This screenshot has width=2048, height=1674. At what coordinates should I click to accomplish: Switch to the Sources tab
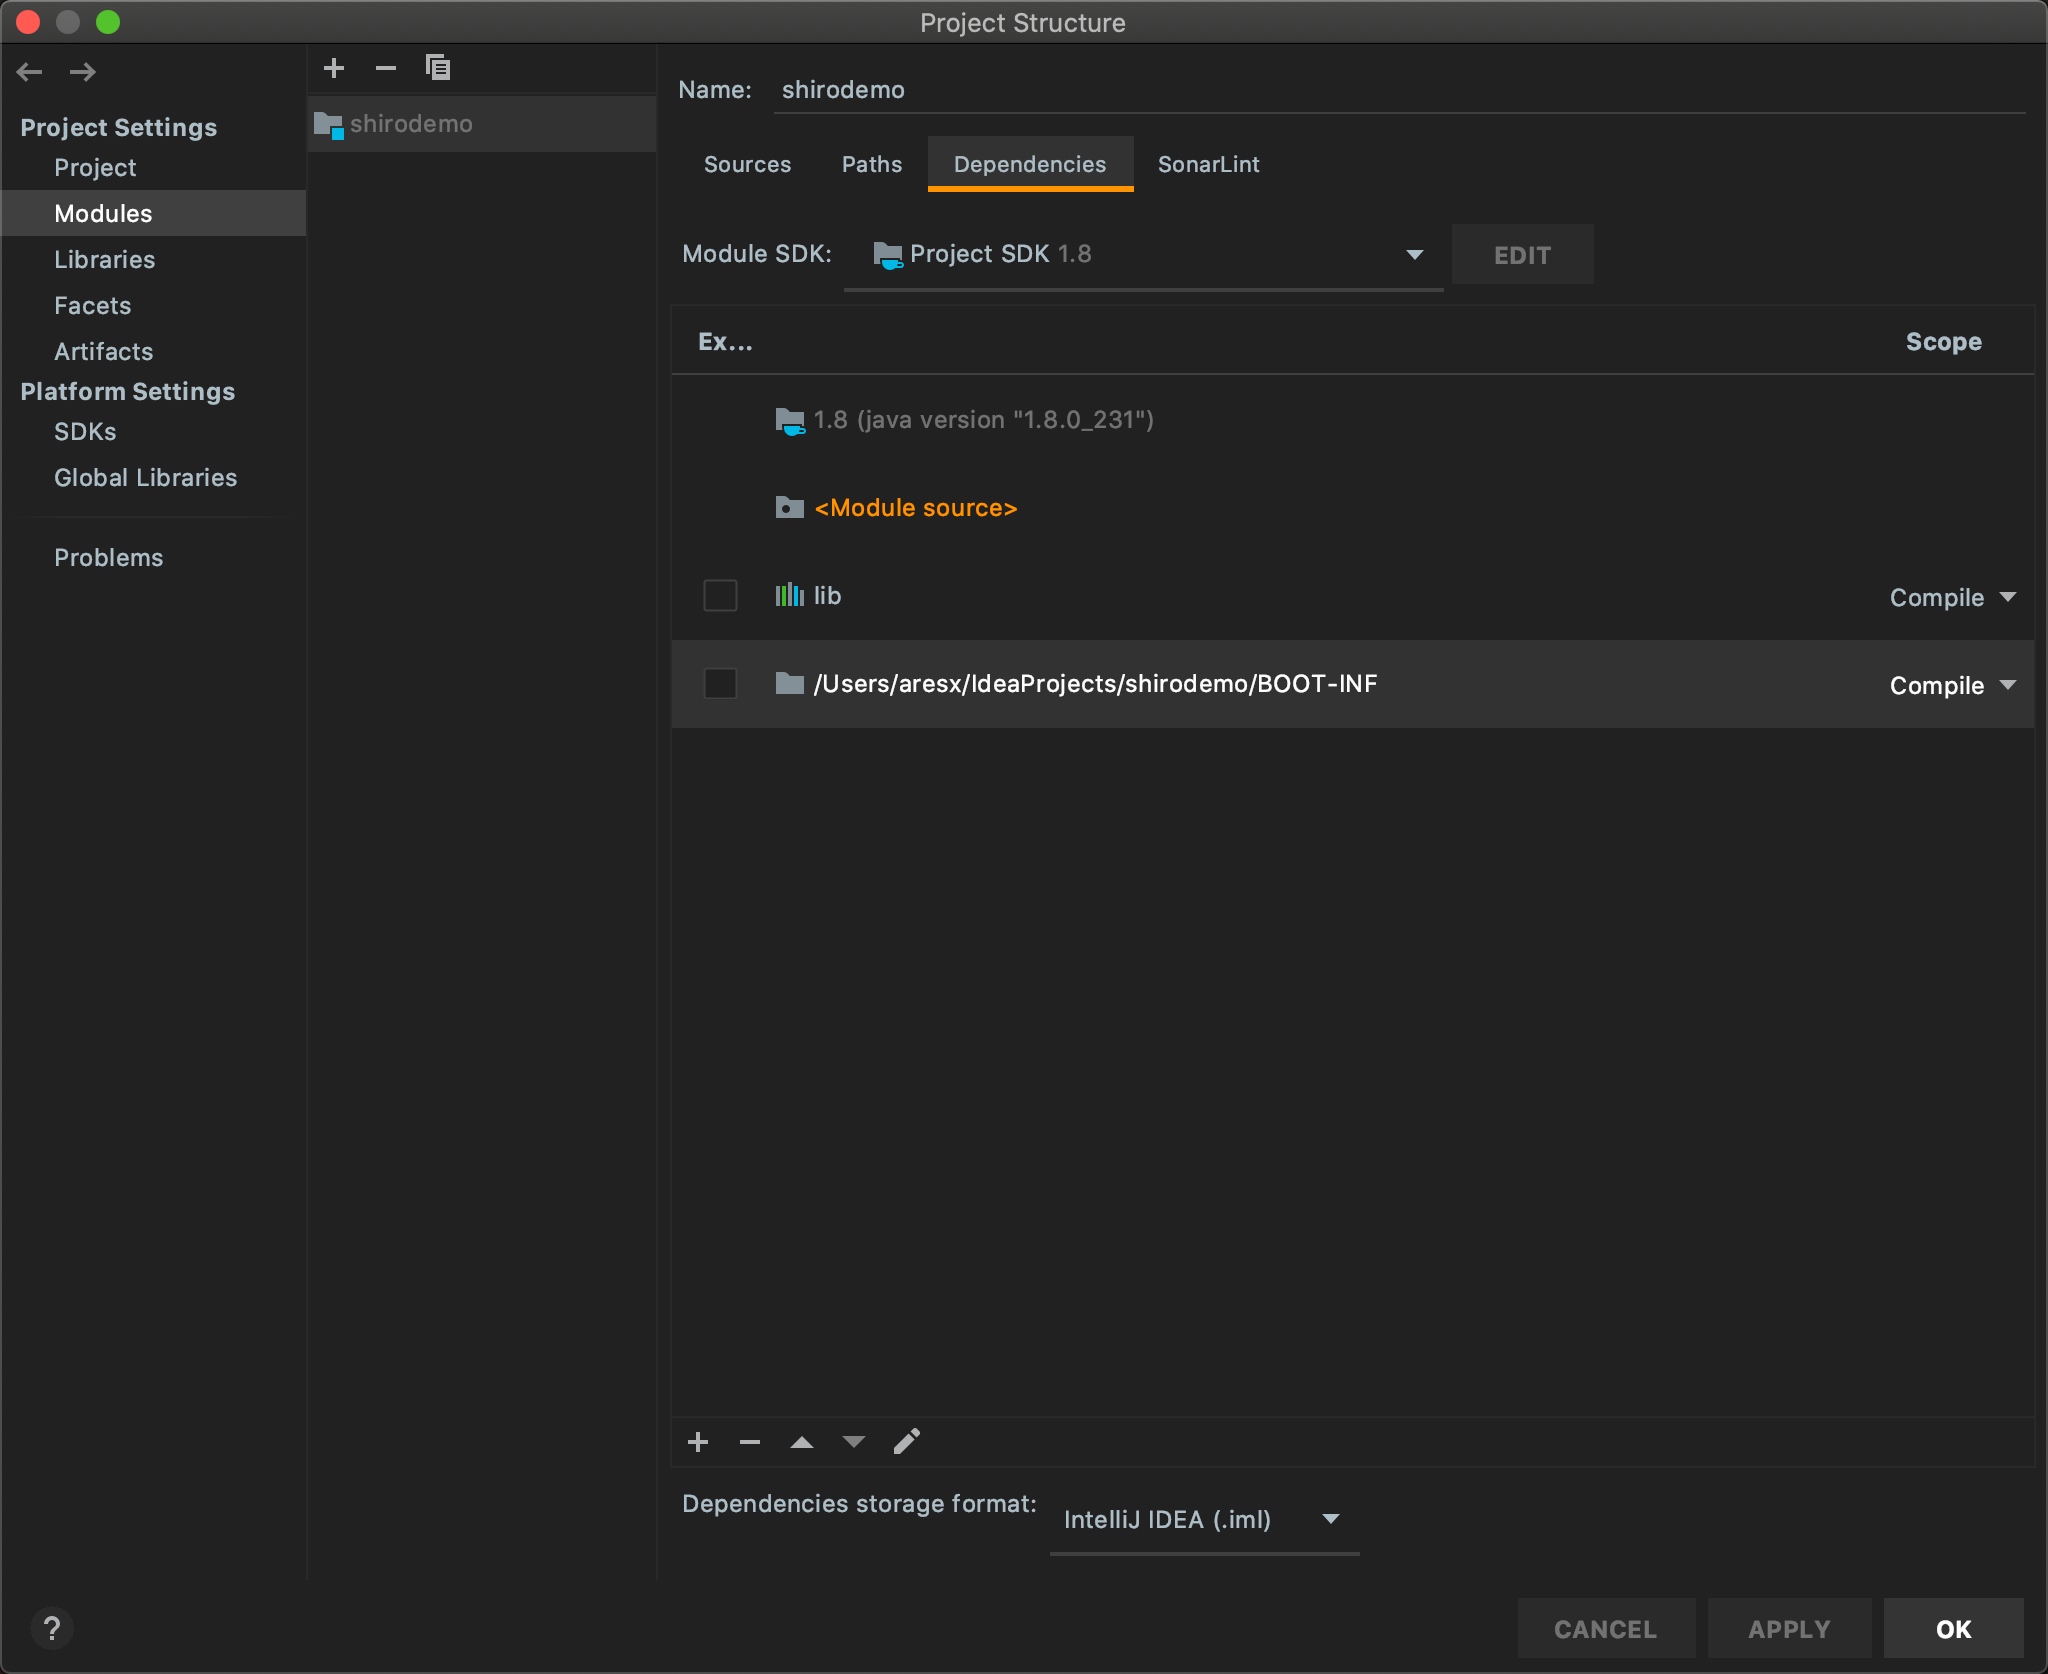[x=747, y=165]
